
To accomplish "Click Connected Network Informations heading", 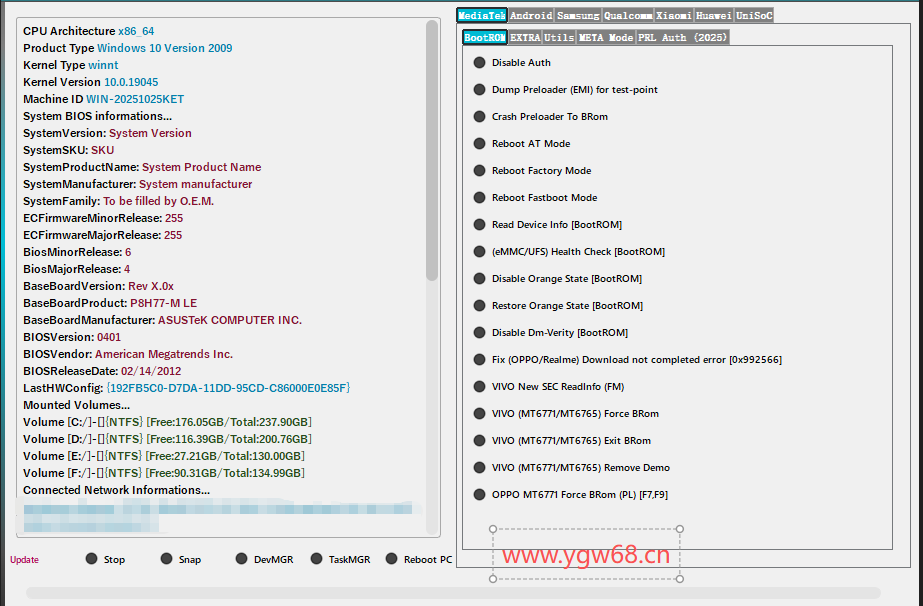I will pyautogui.click(x=117, y=490).
